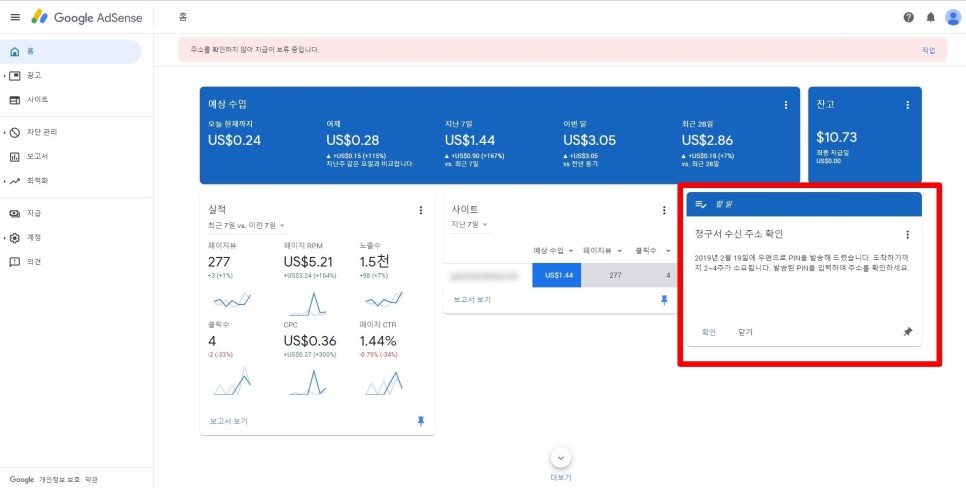The width and height of the screenshot is (966, 488).
Task: Toggle the pin on the 실적 card
Action: [421, 421]
